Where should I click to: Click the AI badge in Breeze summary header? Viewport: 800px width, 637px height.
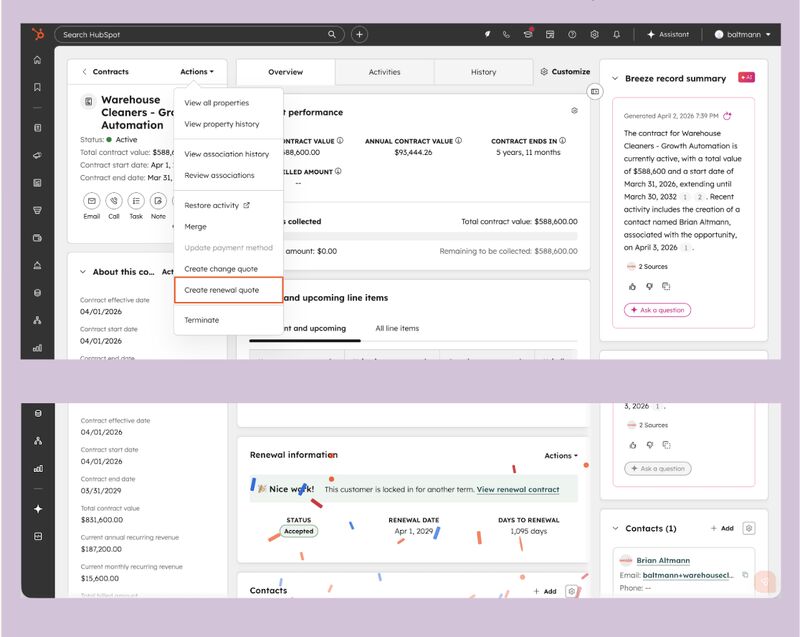pyautogui.click(x=746, y=78)
